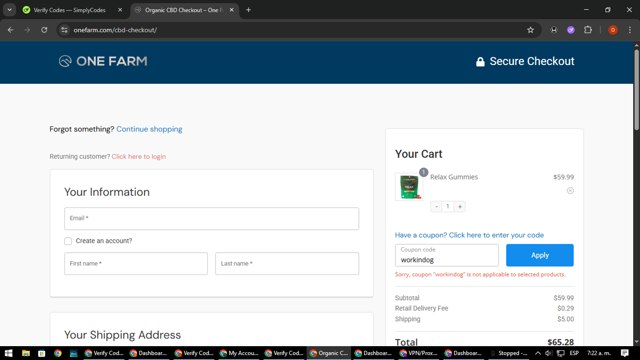Click the red profile avatar icon
The height and width of the screenshot is (360, 640).
613,30
